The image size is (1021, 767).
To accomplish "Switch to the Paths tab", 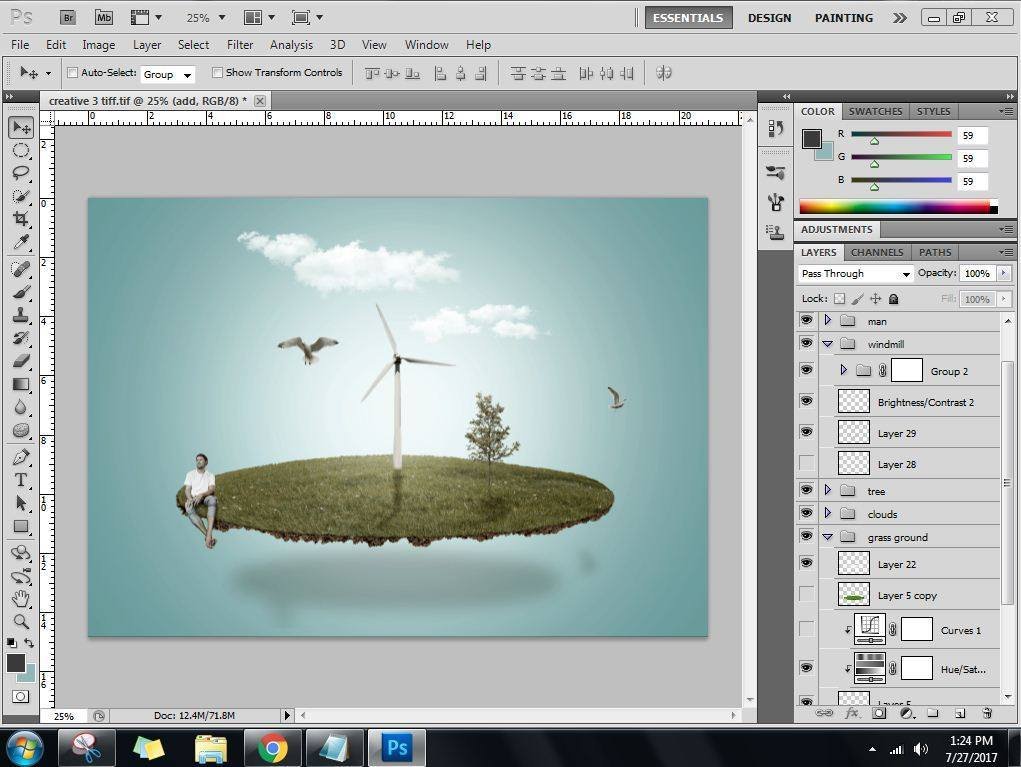I will pos(935,252).
